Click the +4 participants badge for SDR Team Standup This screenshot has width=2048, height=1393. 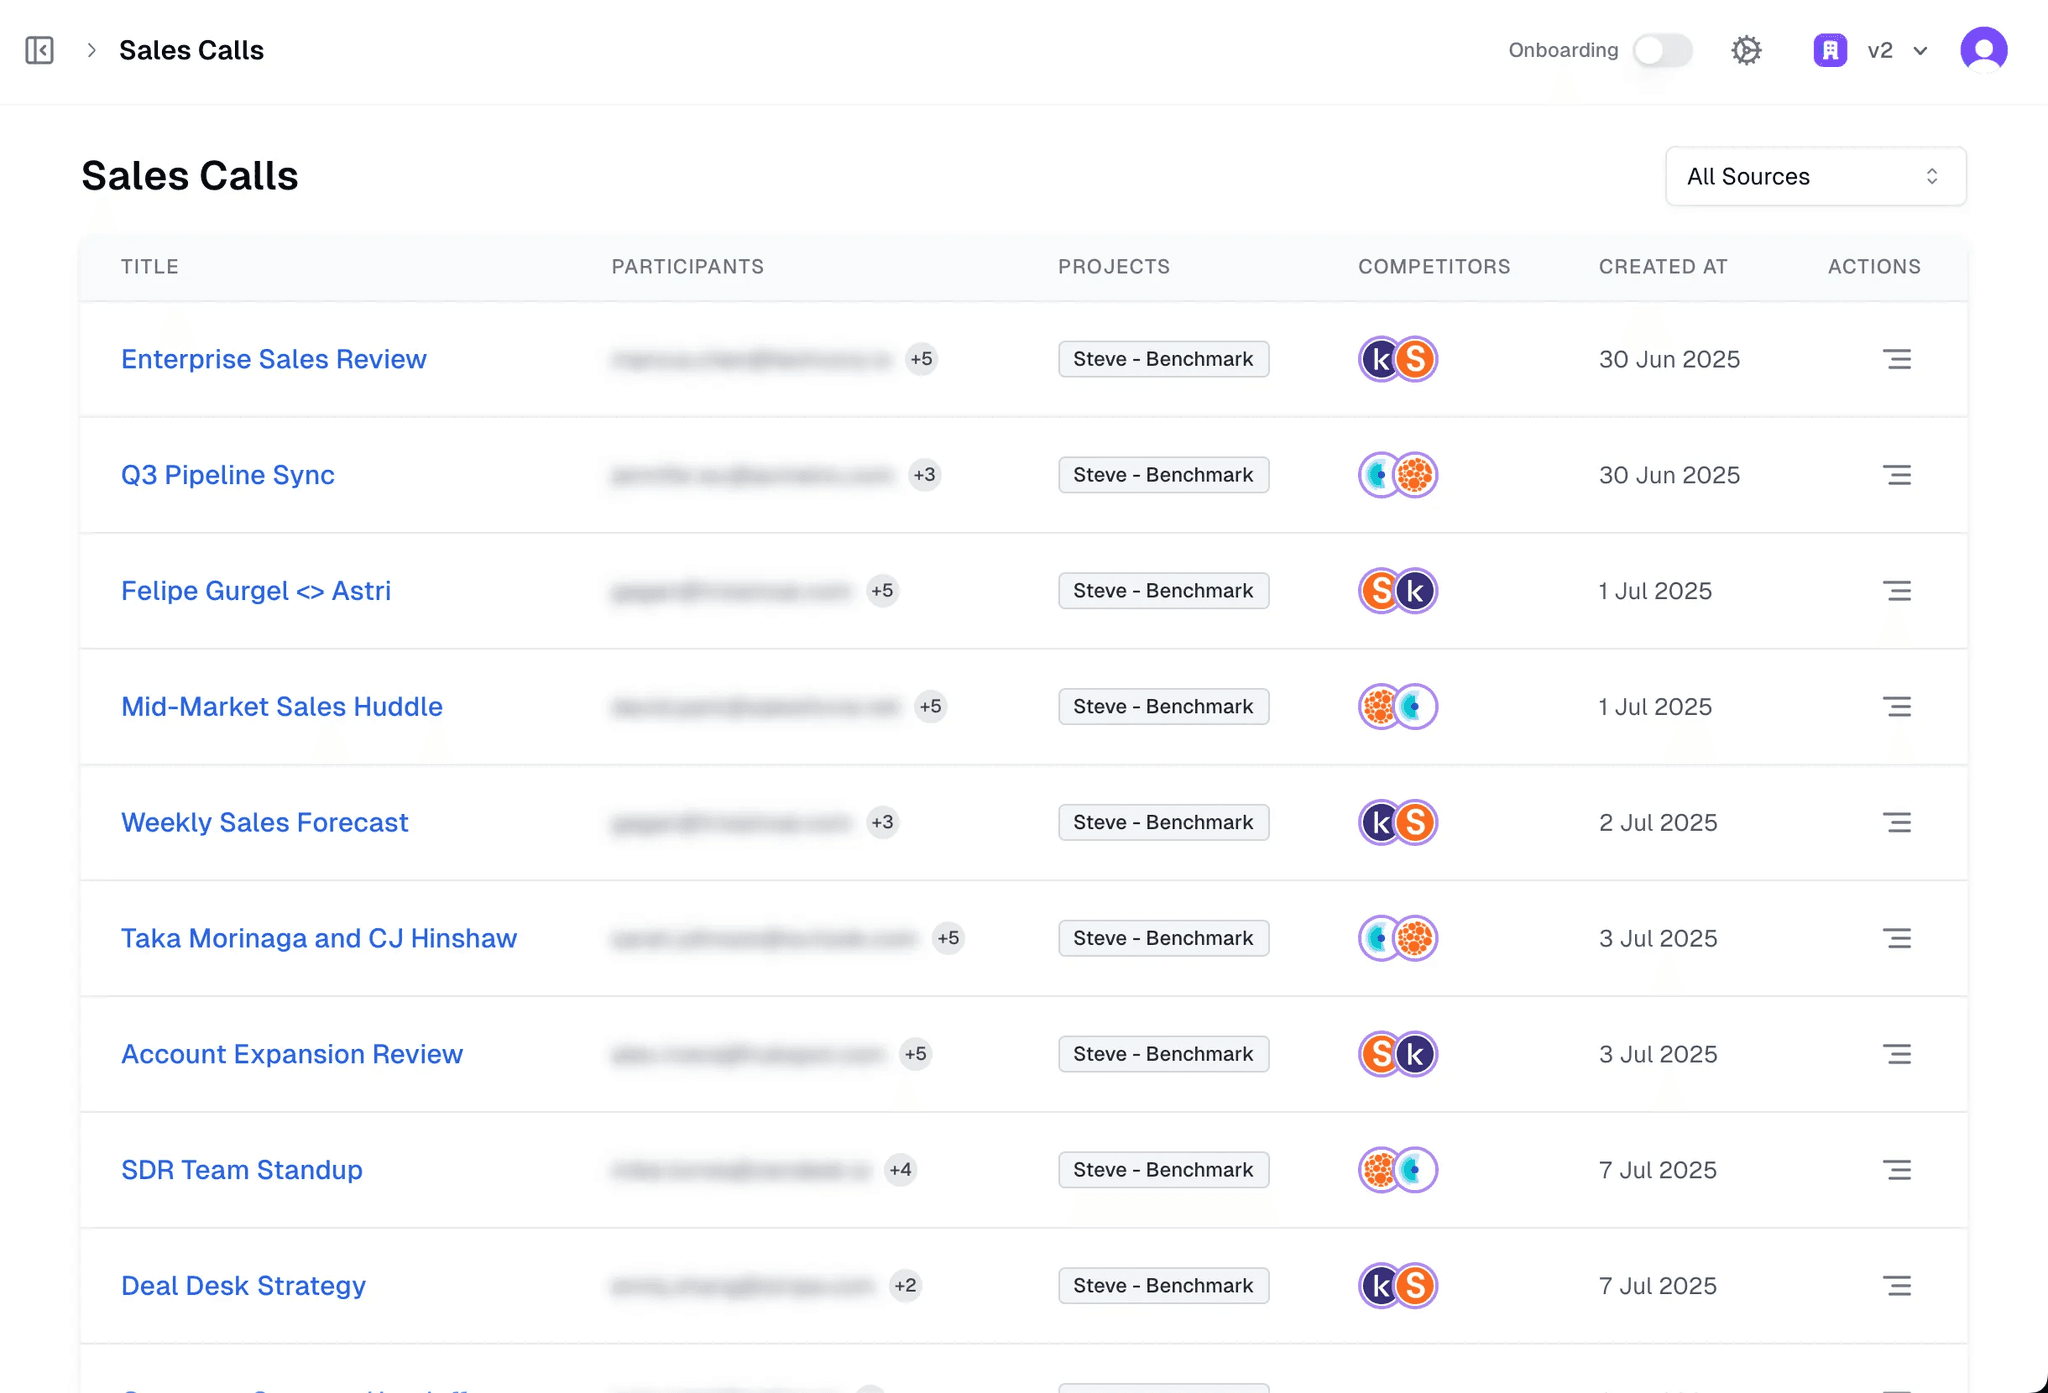pyautogui.click(x=900, y=1170)
